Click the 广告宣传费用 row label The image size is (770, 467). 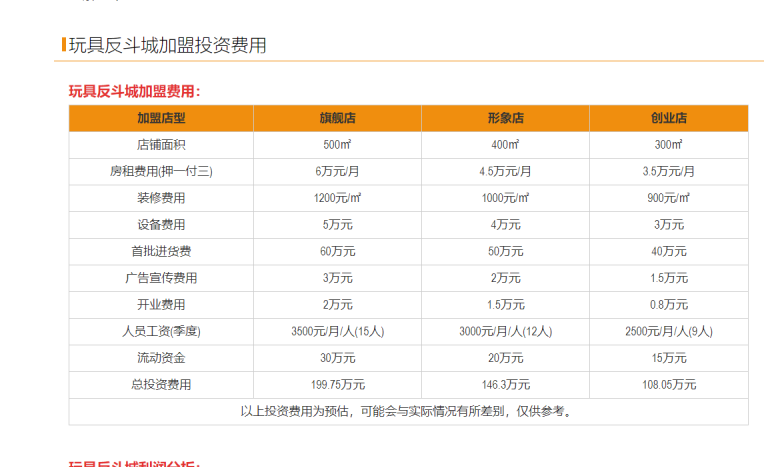tap(161, 278)
